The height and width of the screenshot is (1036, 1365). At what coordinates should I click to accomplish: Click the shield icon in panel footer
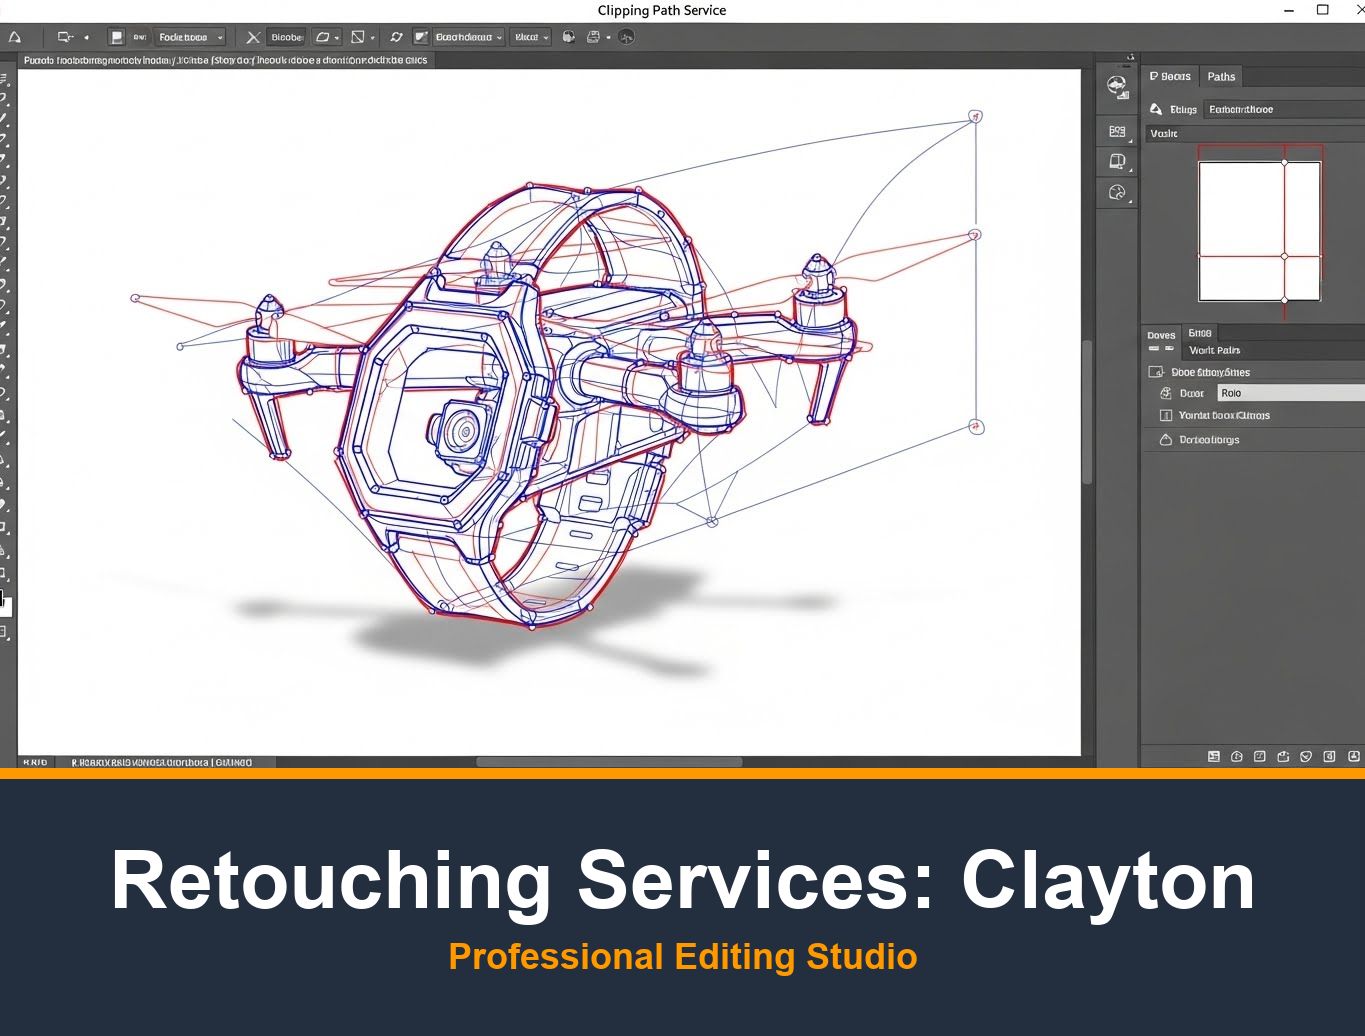[x=1305, y=757]
